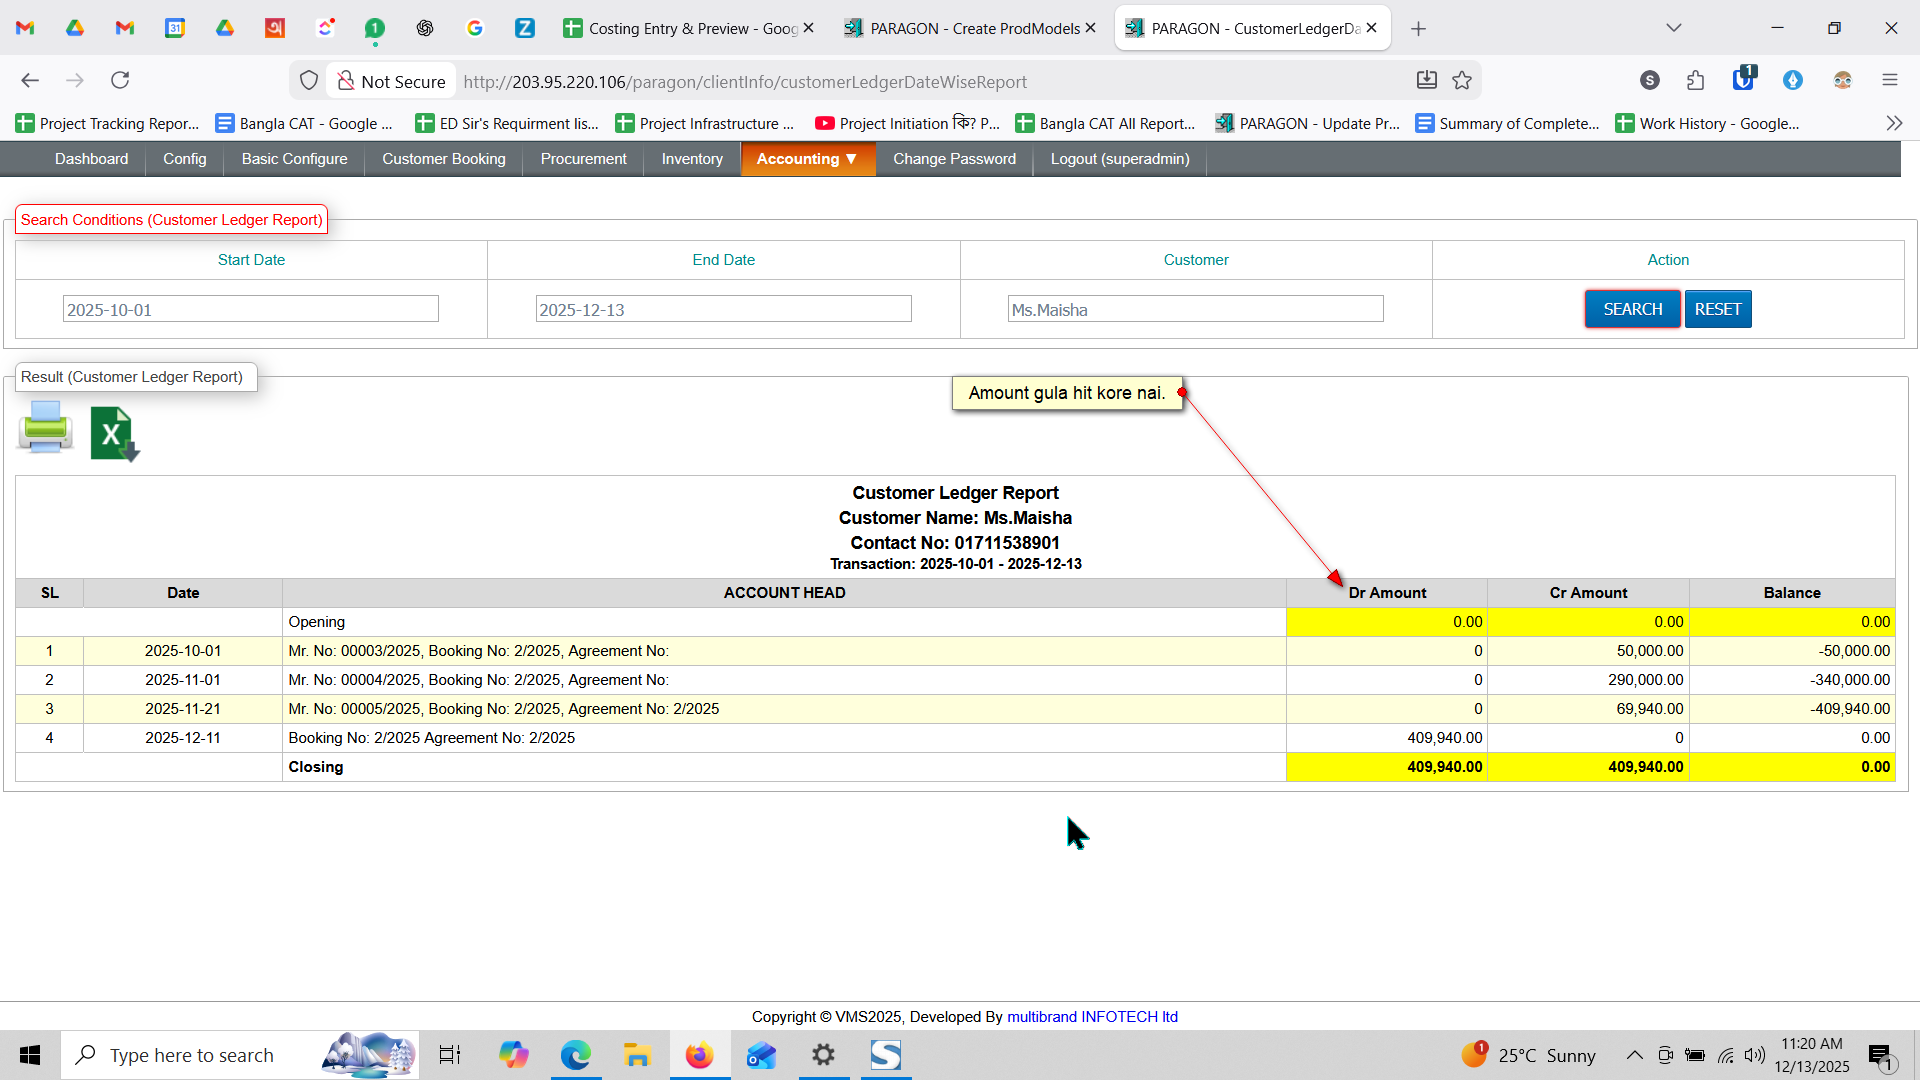Show more bookmarks with the chevron

[x=1894, y=123]
